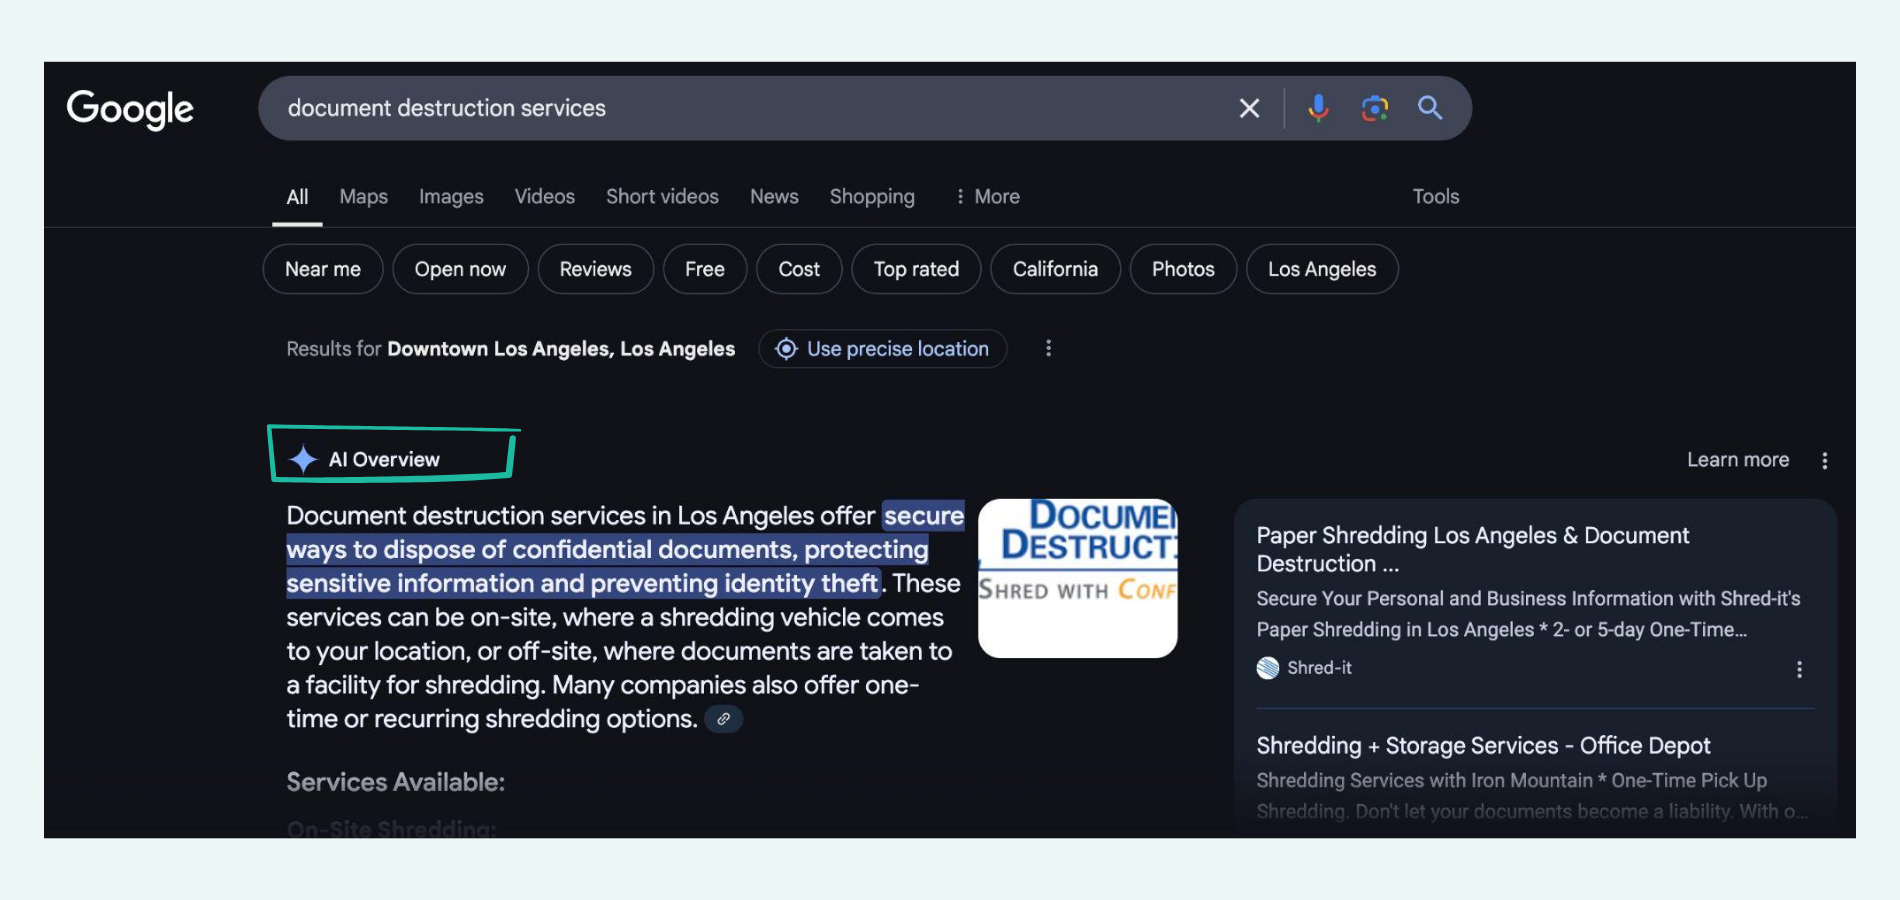
Task: Switch to the All results tab
Action: point(297,197)
